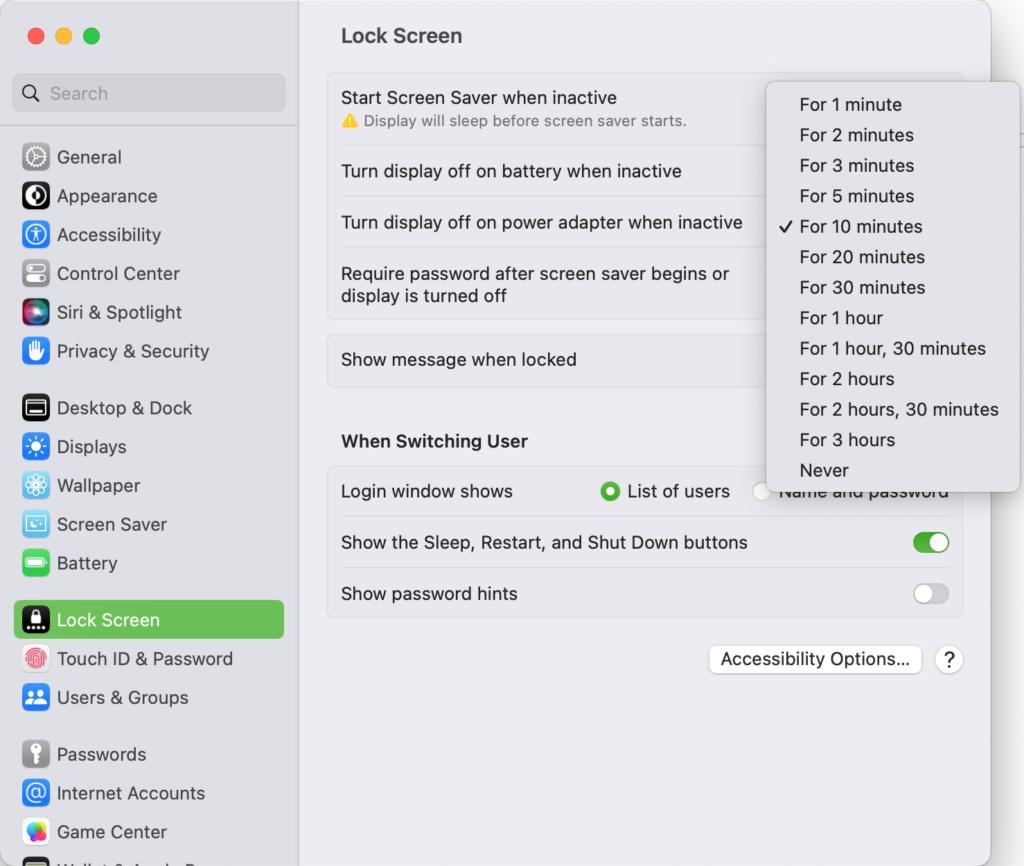This screenshot has height=866, width=1024.
Task: Open the Game Center icon
Action: (x=36, y=832)
